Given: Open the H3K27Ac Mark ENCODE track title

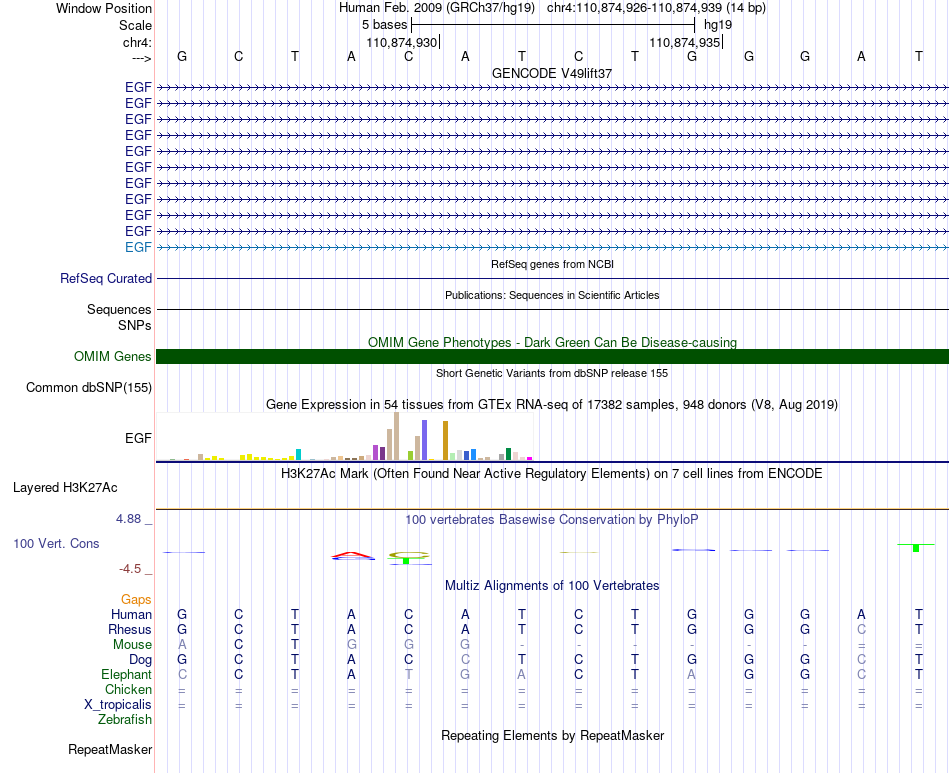Looking at the screenshot, I should click(552, 474).
